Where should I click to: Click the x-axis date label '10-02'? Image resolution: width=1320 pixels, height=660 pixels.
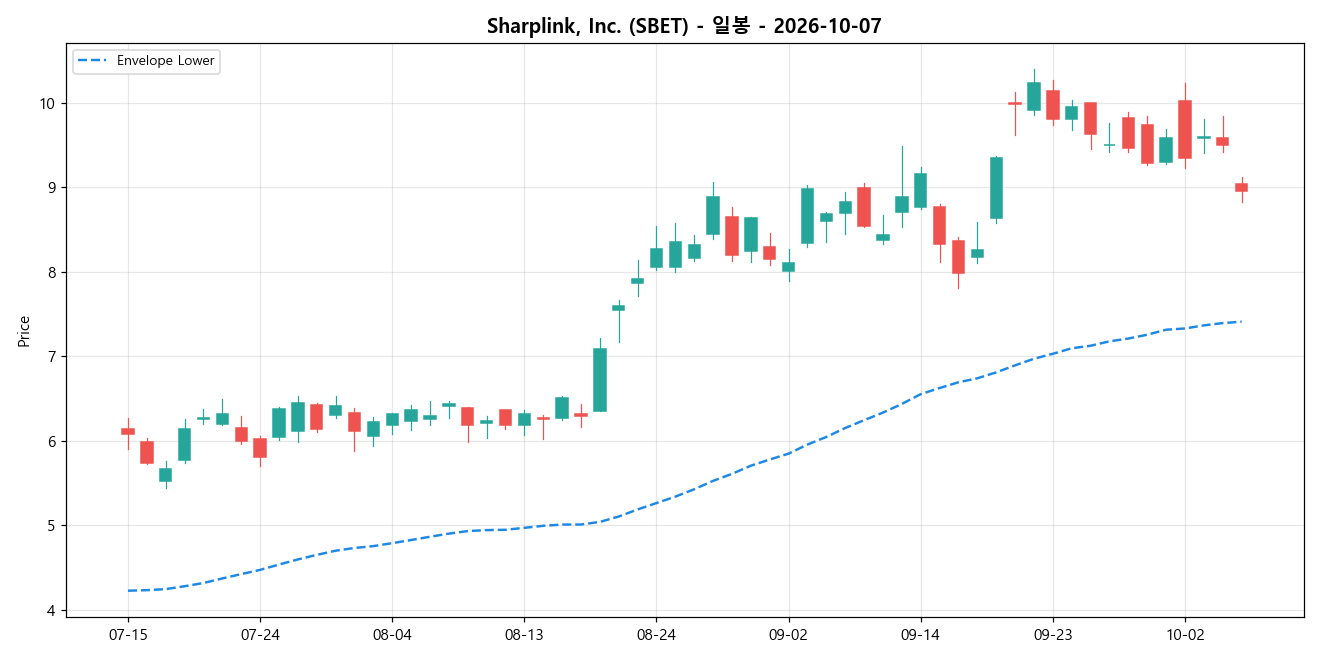point(1184,634)
